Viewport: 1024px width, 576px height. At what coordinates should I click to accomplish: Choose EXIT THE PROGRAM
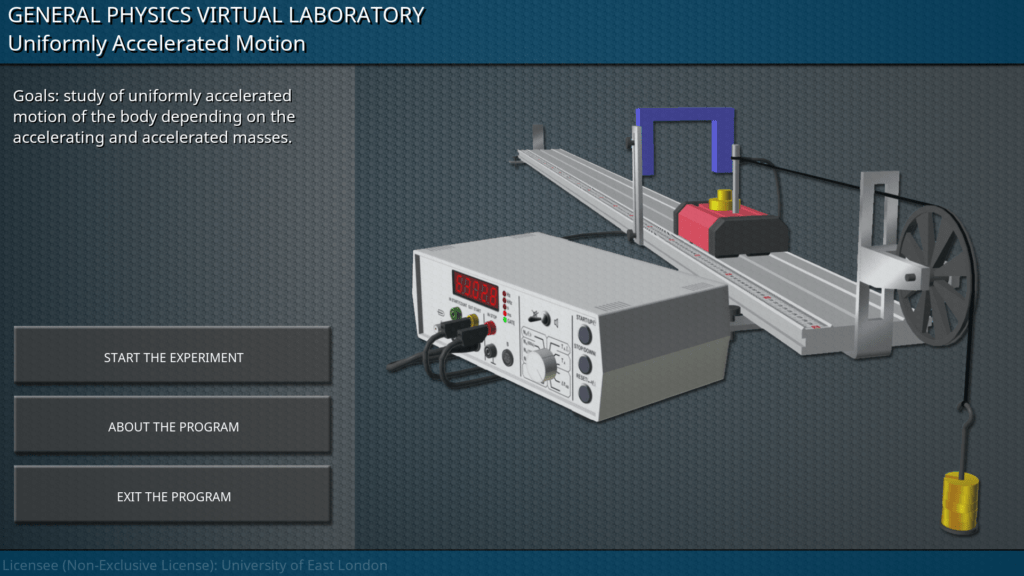tap(173, 497)
